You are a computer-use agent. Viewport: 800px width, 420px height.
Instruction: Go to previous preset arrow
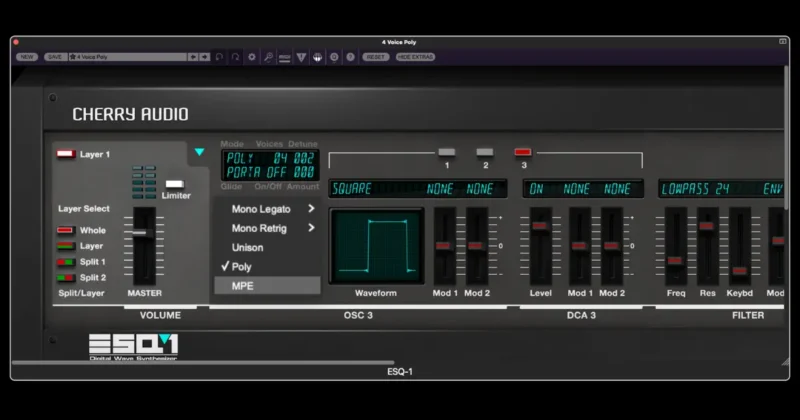[x=193, y=57]
